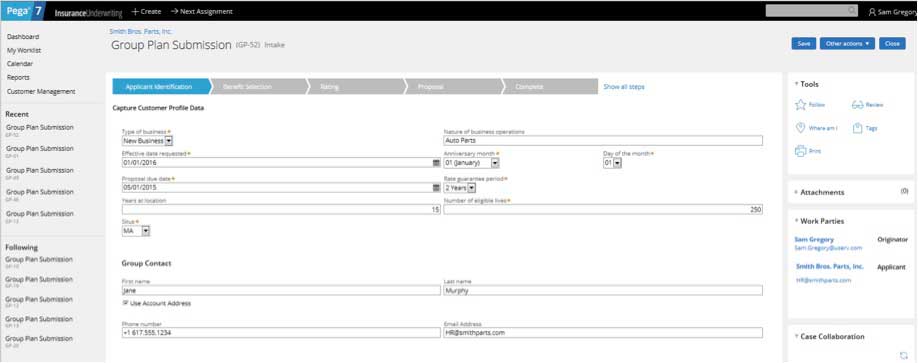Click the Sam Gregory user icon in the header
Viewport: 918px width, 363px height.
(x=872, y=11)
